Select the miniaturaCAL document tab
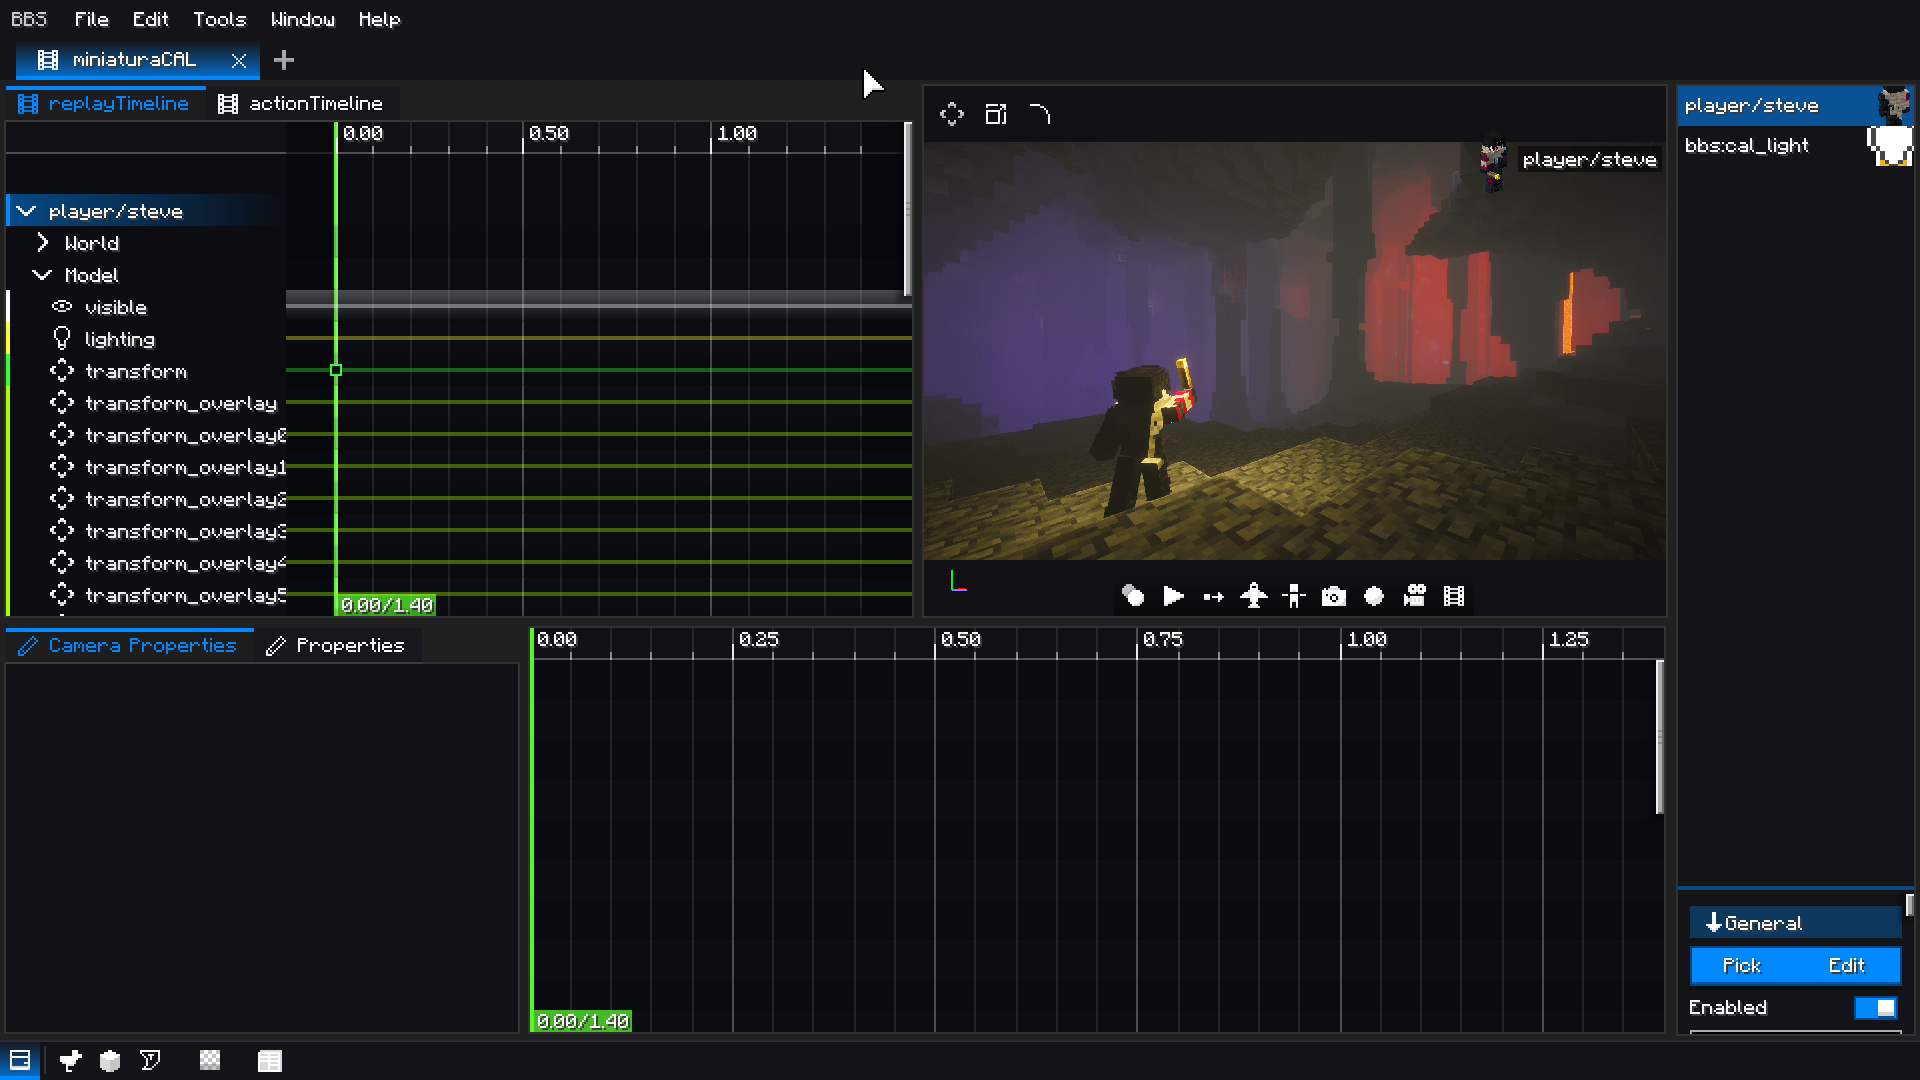Screen dimensions: 1920x1080 point(137,60)
